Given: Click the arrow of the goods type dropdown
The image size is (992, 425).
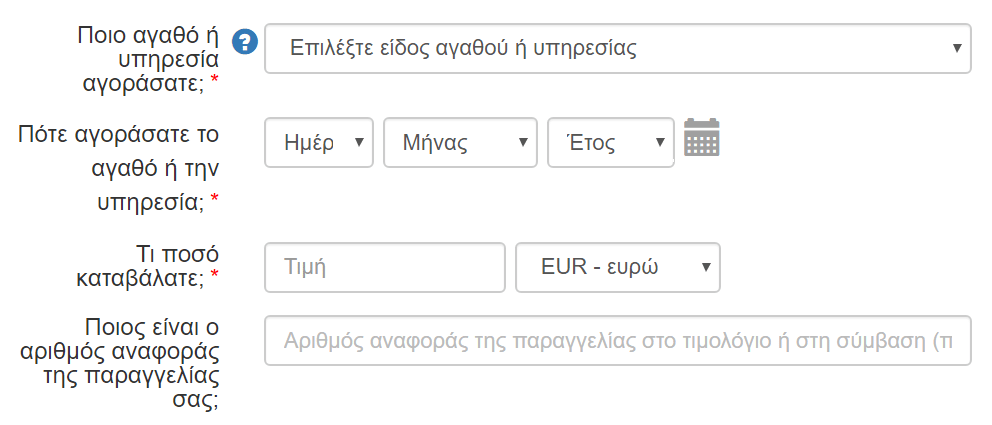Looking at the screenshot, I should (957, 49).
